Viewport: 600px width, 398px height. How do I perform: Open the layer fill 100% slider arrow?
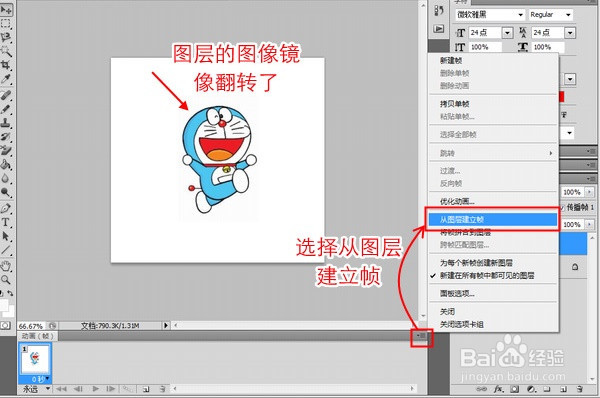point(590,224)
